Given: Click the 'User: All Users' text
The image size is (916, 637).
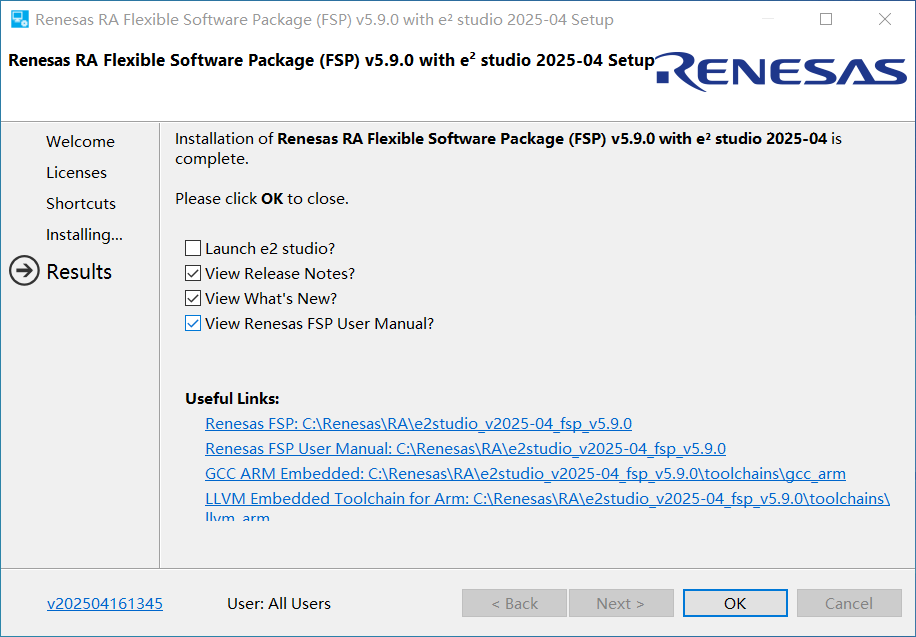Looking at the screenshot, I should [279, 604].
